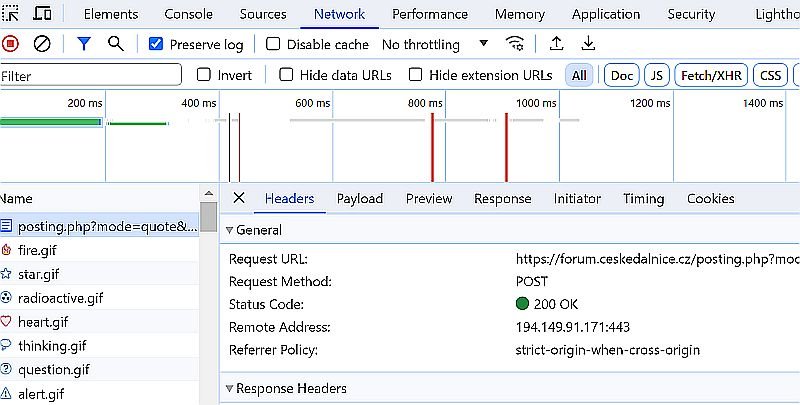
Task: Enable the Disable cache checkbox
Action: [273, 45]
